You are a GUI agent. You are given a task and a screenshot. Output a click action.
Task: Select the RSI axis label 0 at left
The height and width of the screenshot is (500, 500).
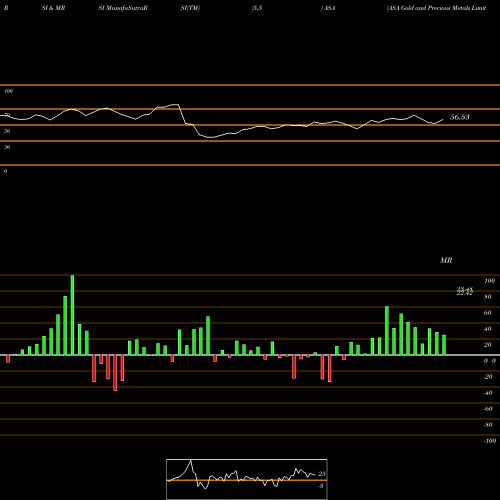click(x=5, y=171)
